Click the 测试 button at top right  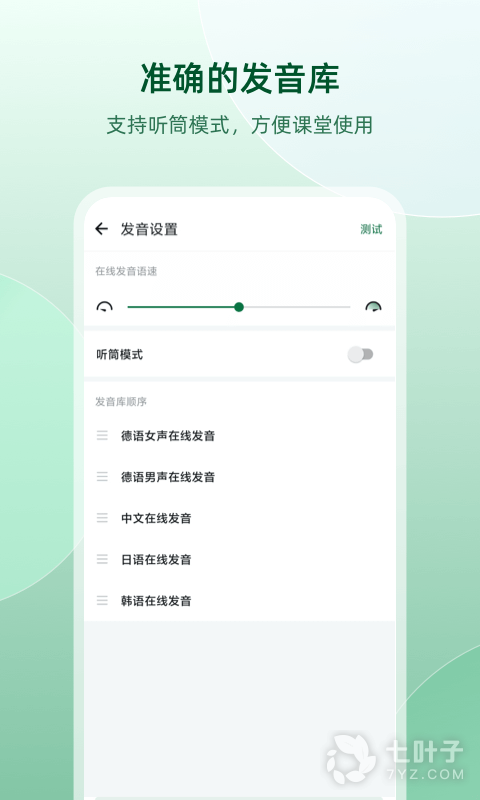tap(371, 230)
